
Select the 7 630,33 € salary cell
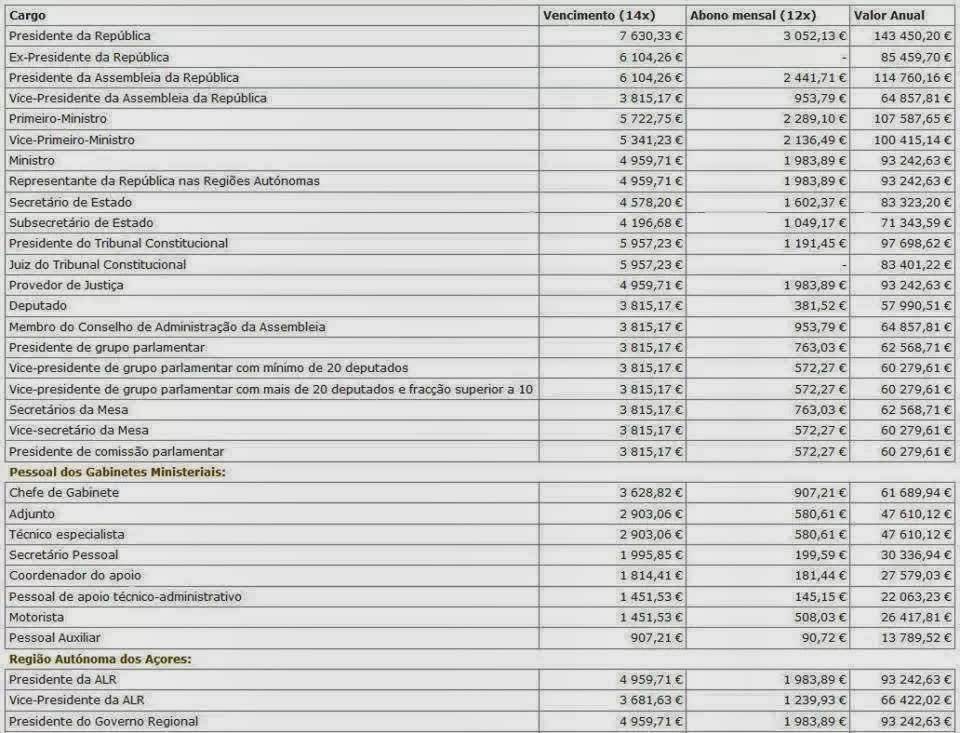coord(651,36)
